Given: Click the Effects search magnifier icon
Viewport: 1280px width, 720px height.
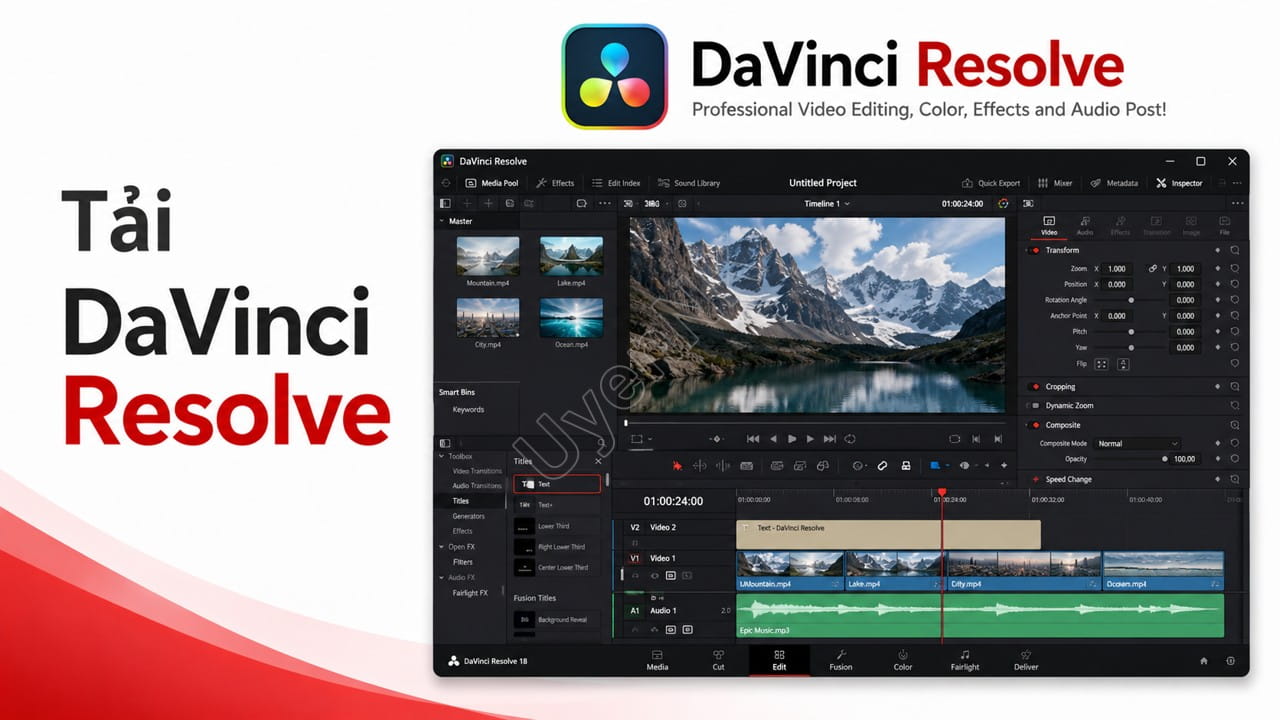Looking at the screenshot, I should point(601,443).
